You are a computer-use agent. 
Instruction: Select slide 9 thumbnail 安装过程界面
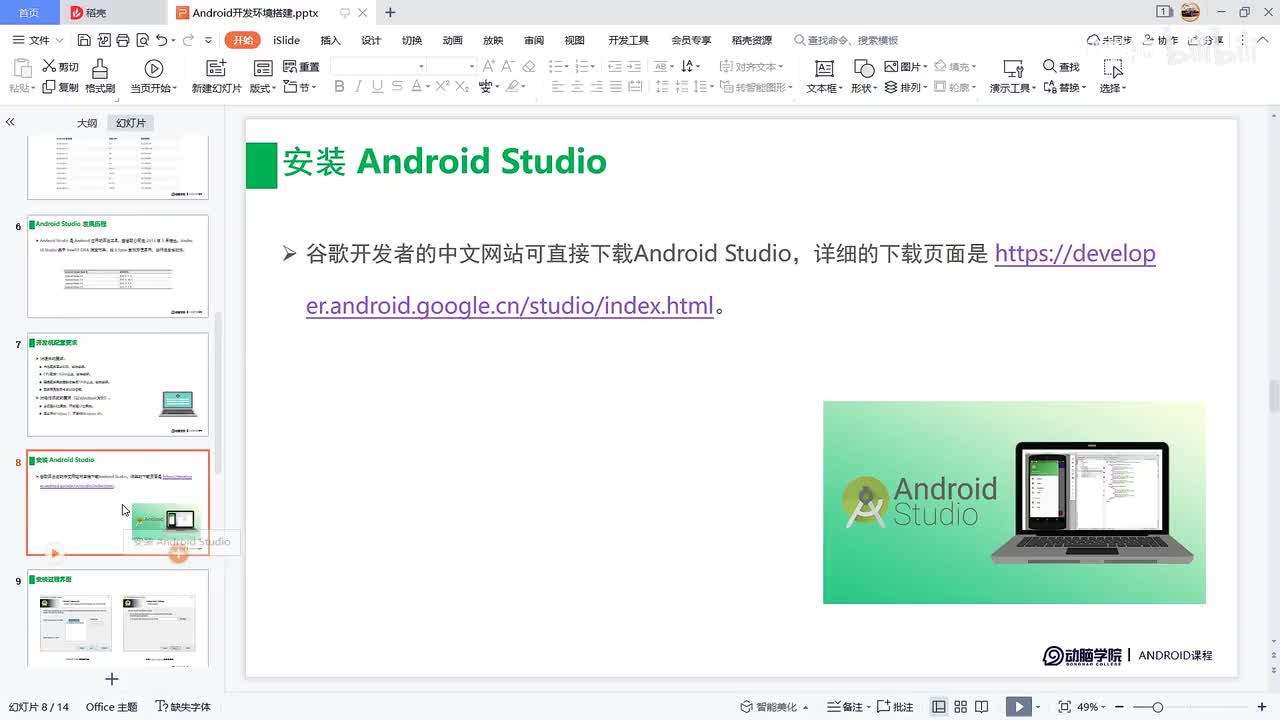(118, 618)
